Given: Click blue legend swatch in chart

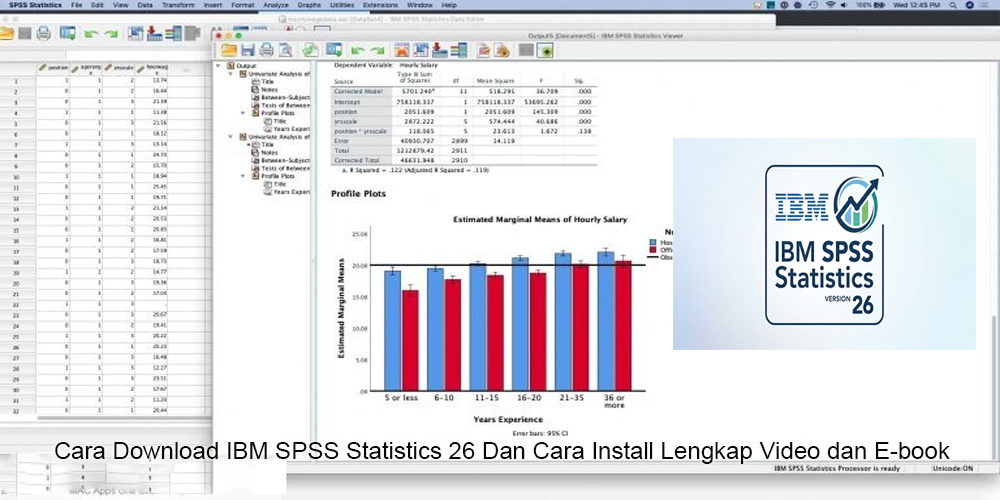Looking at the screenshot, I should [x=653, y=242].
